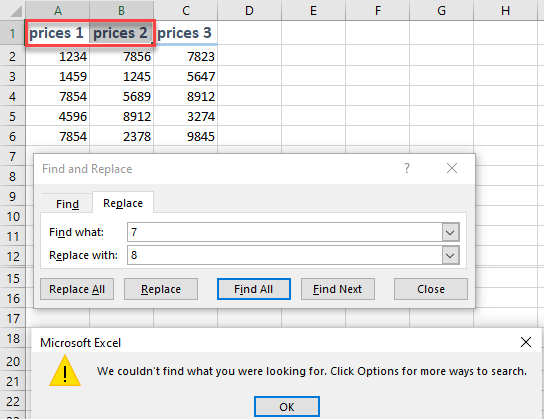Click the 'prices 2' header cell

(121, 33)
